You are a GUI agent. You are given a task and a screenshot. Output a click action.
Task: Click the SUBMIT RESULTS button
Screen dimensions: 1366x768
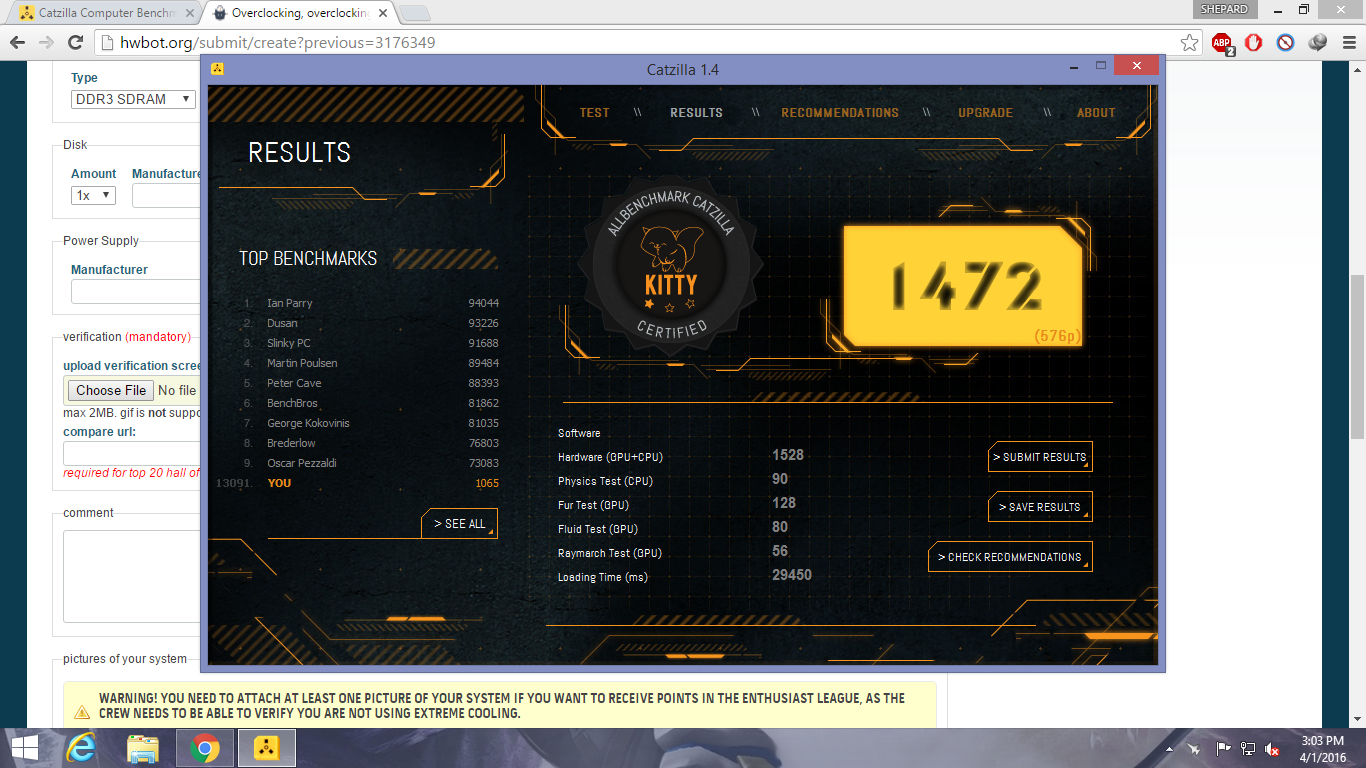pos(1040,457)
